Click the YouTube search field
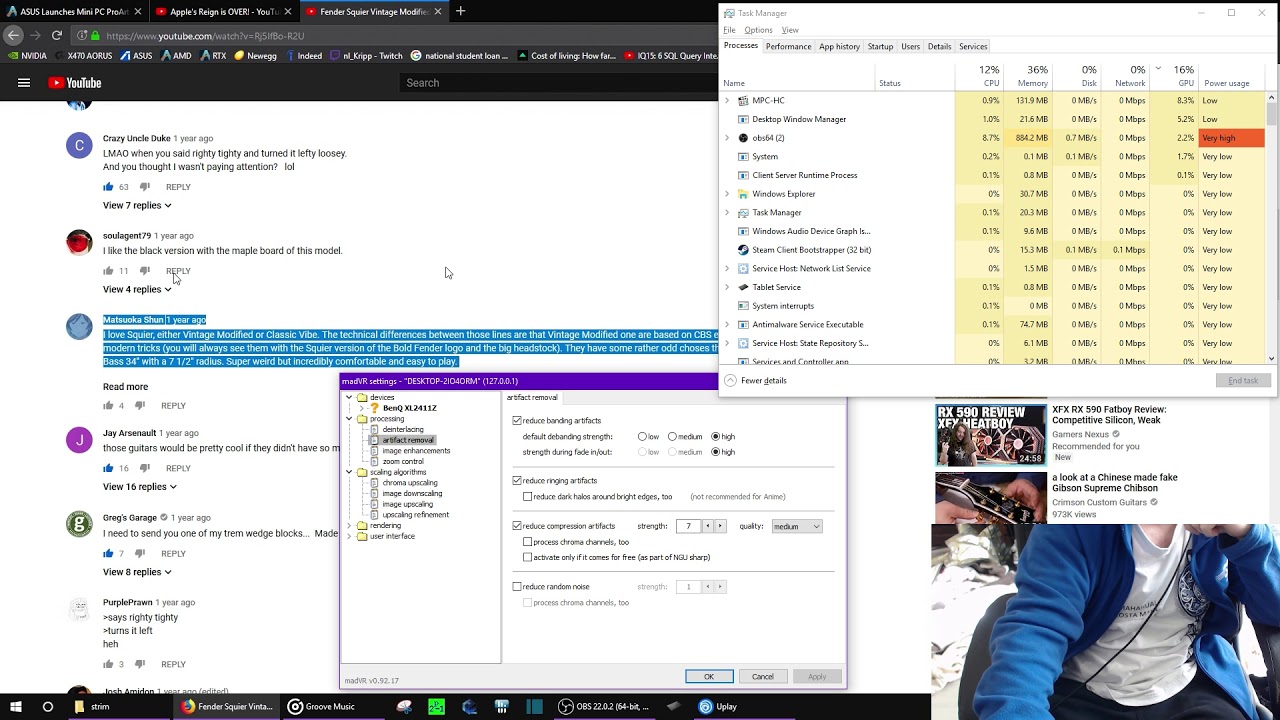The width and height of the screenshot is (1280, 720). 558,83
